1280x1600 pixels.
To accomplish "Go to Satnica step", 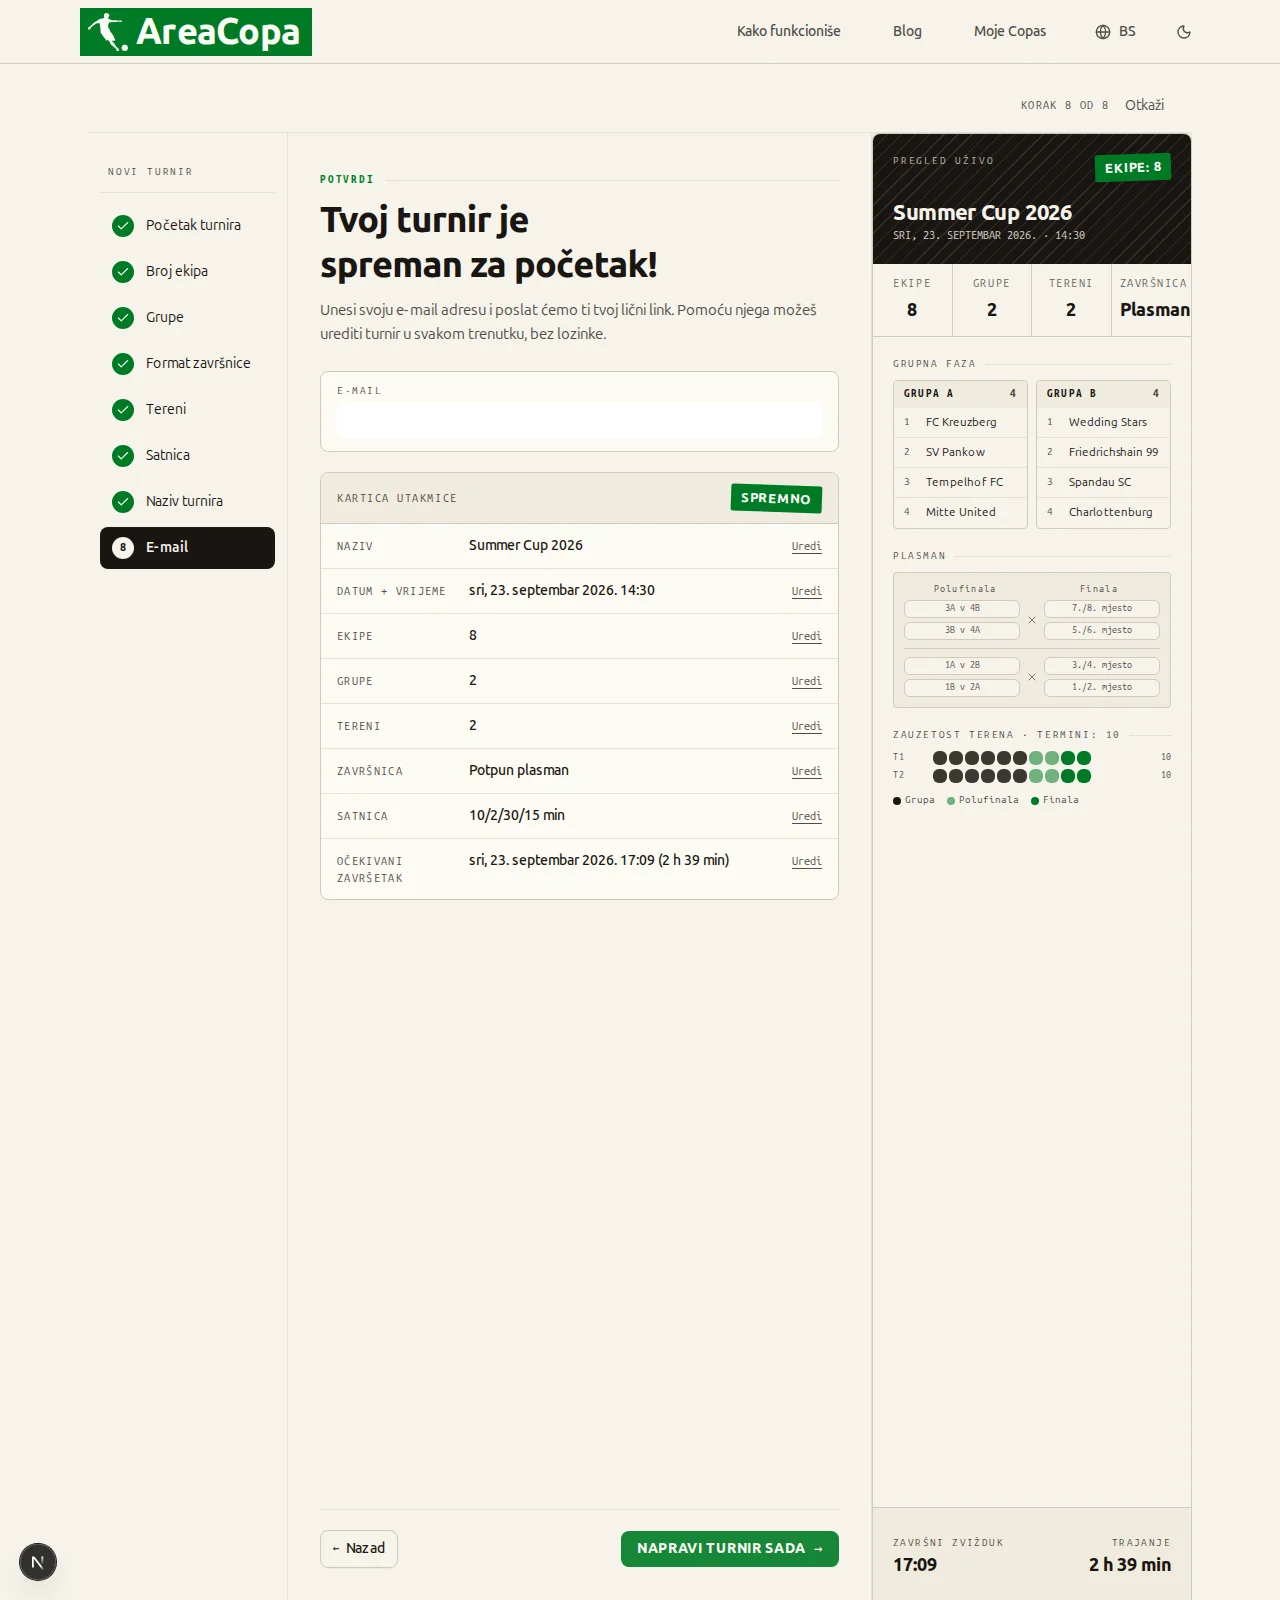I will coord(187,456).
